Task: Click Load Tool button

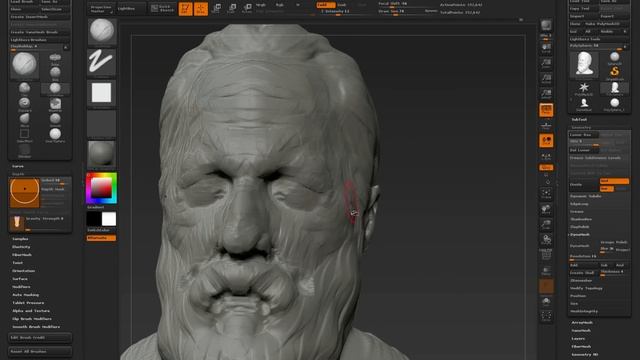Action: 583,1
